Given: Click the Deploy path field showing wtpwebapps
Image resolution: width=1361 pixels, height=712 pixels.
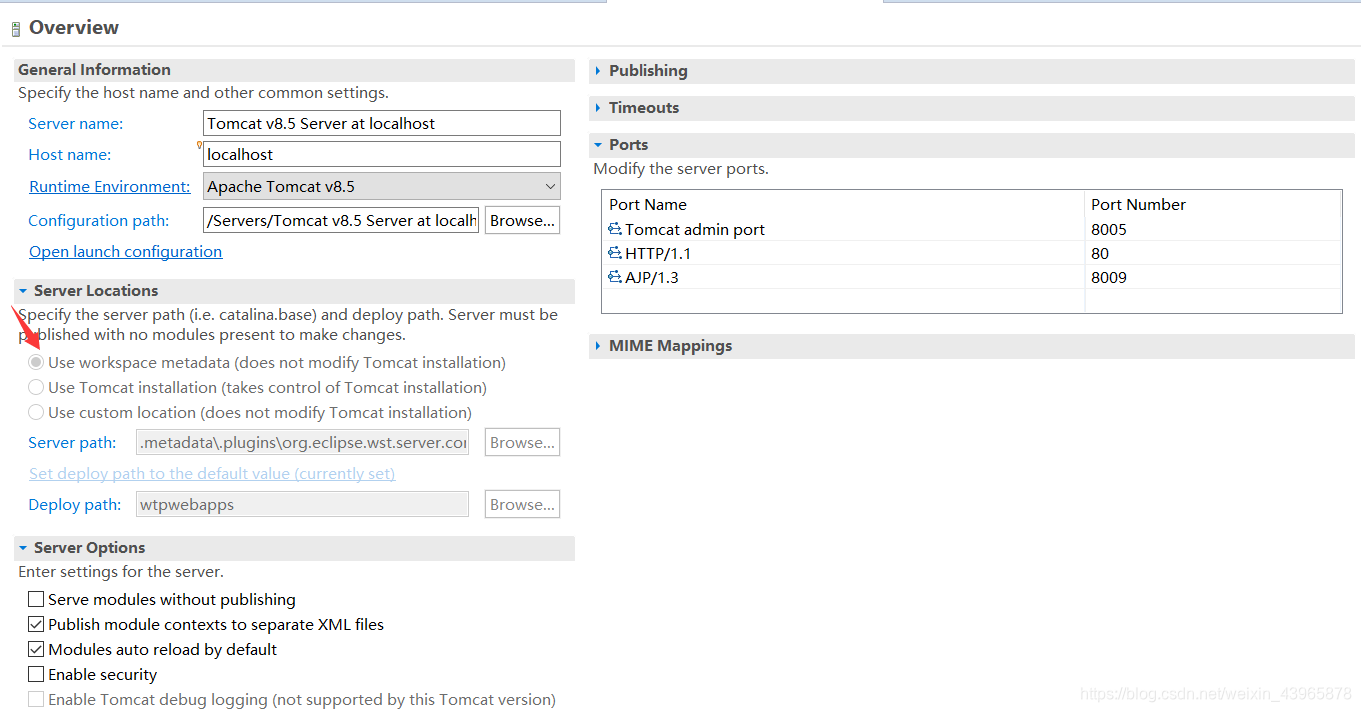Looking at the screenshot, I should pos(302,504).
